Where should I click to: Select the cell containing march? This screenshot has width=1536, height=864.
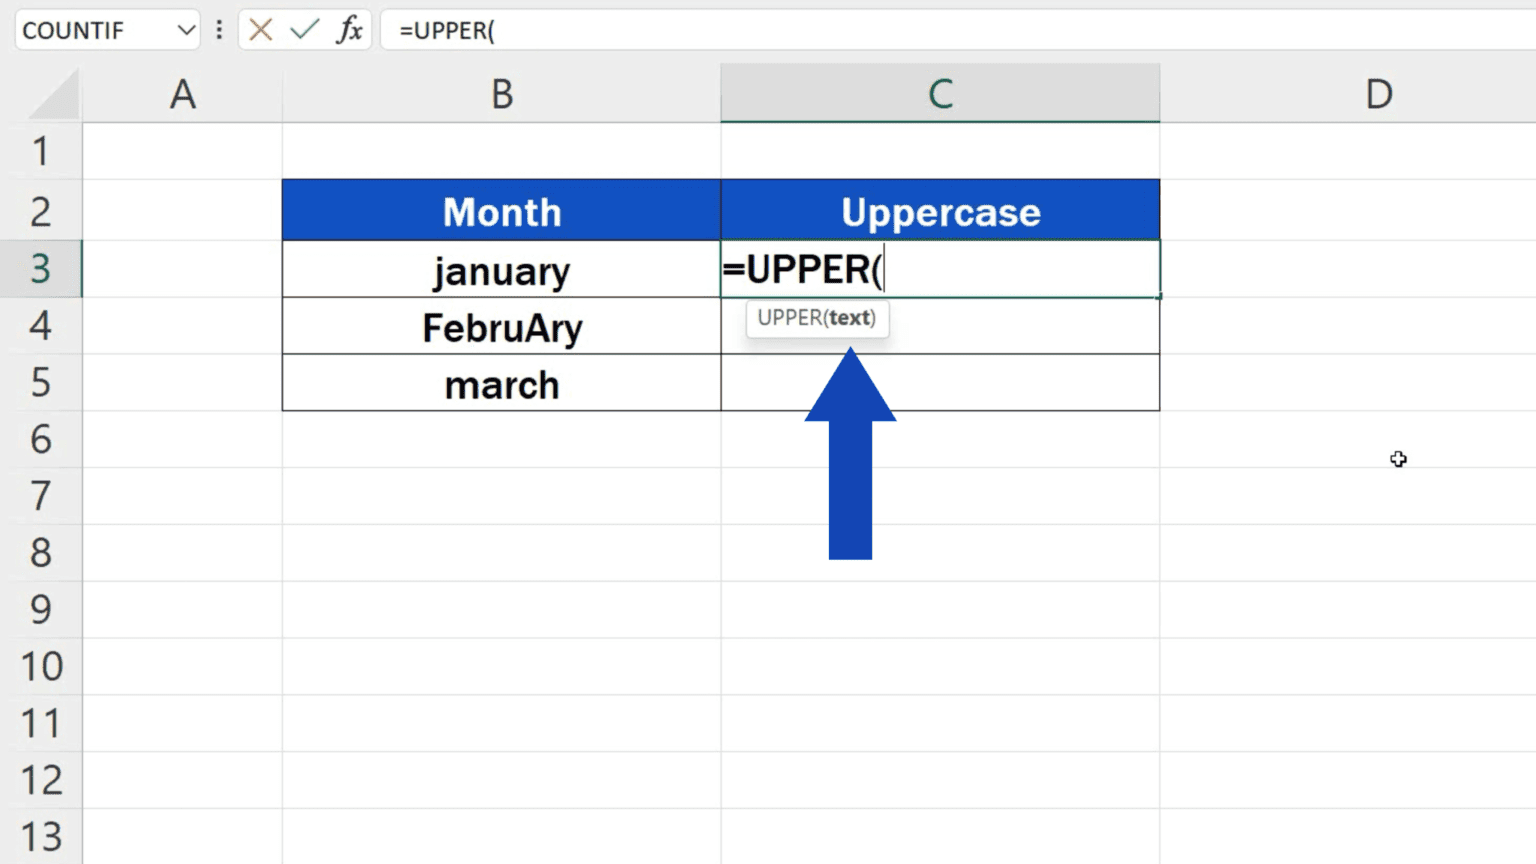pos(501,384)
